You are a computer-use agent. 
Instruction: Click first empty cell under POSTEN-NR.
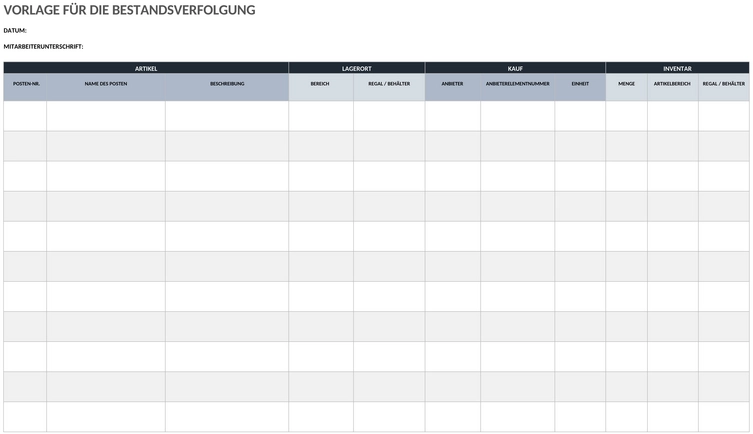(25, 116)
